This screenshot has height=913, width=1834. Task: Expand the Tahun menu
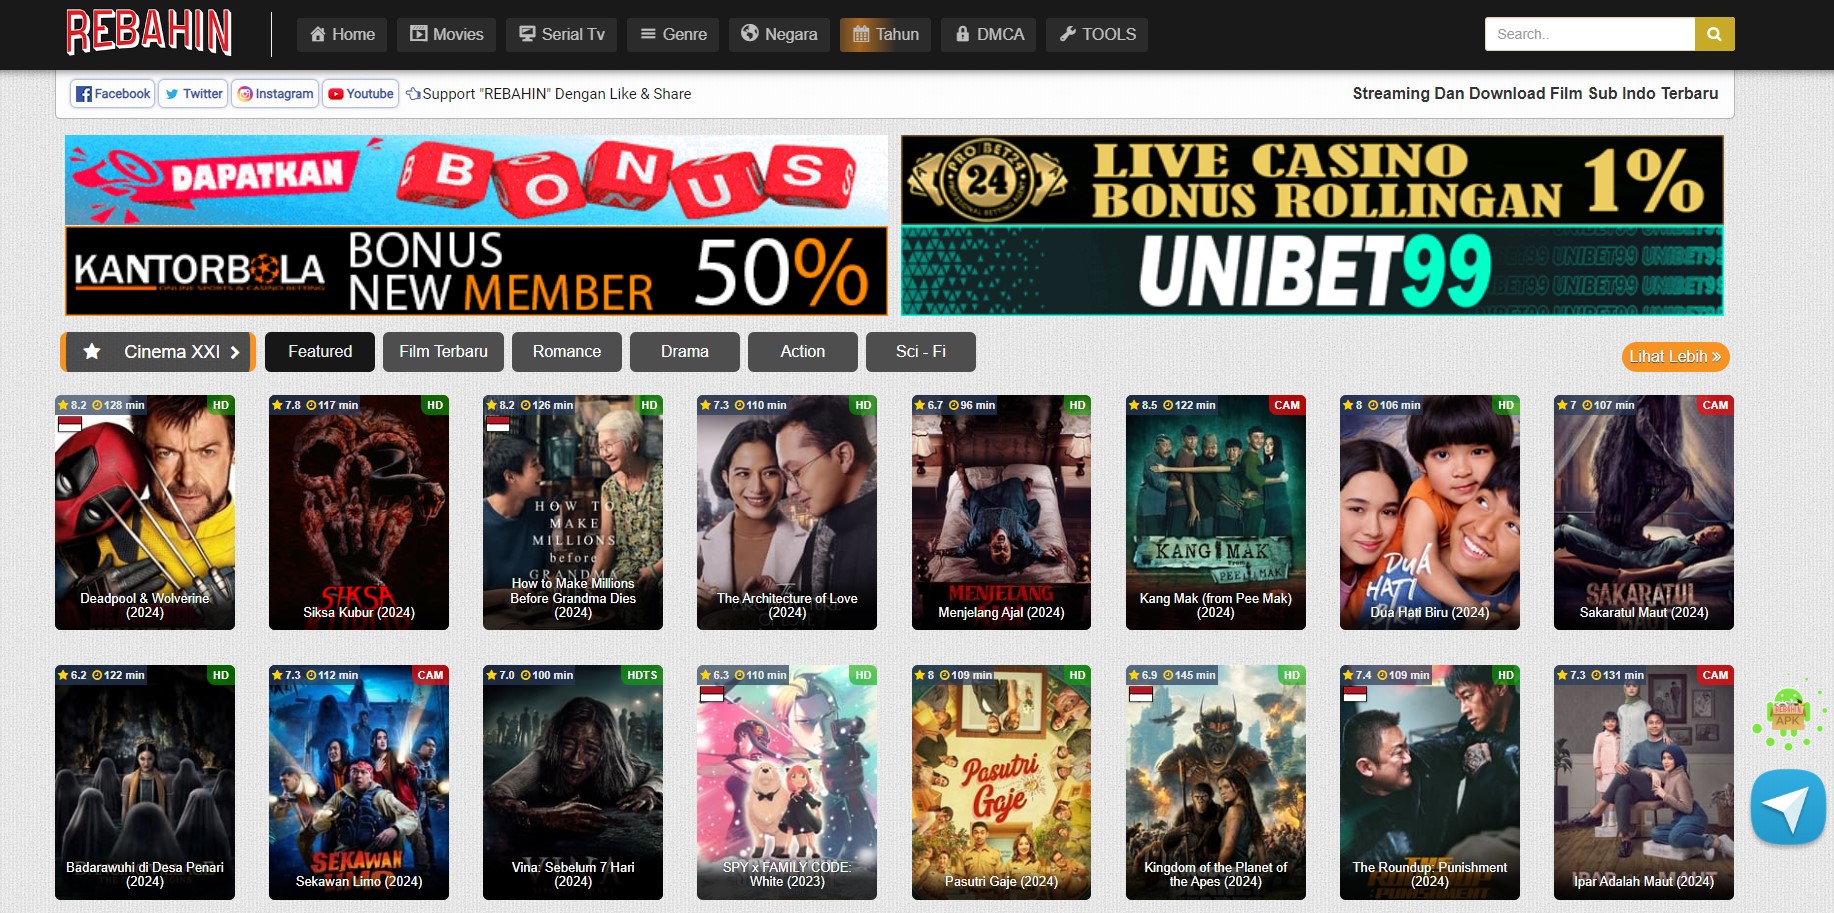[x=886, y=34]
